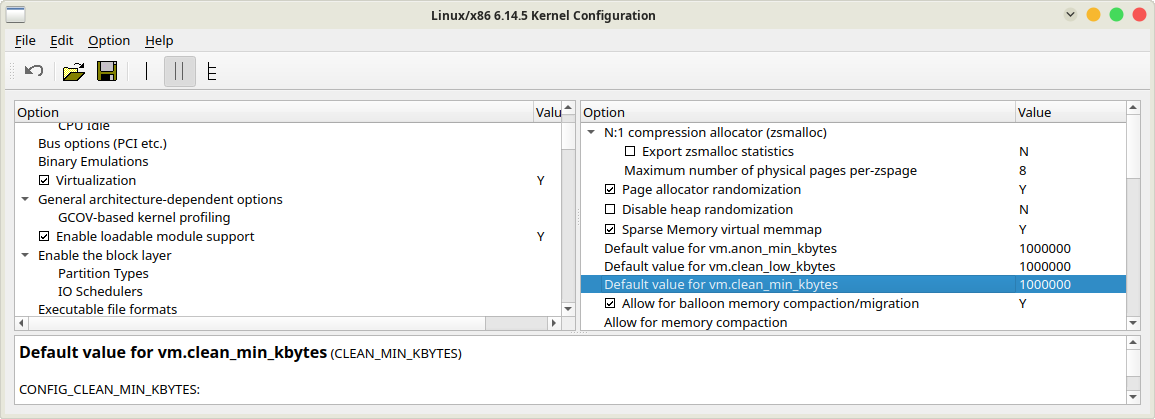Screen dimensions: 1155x419
Task: Click left pane Option column header
Action: (274, 113)
